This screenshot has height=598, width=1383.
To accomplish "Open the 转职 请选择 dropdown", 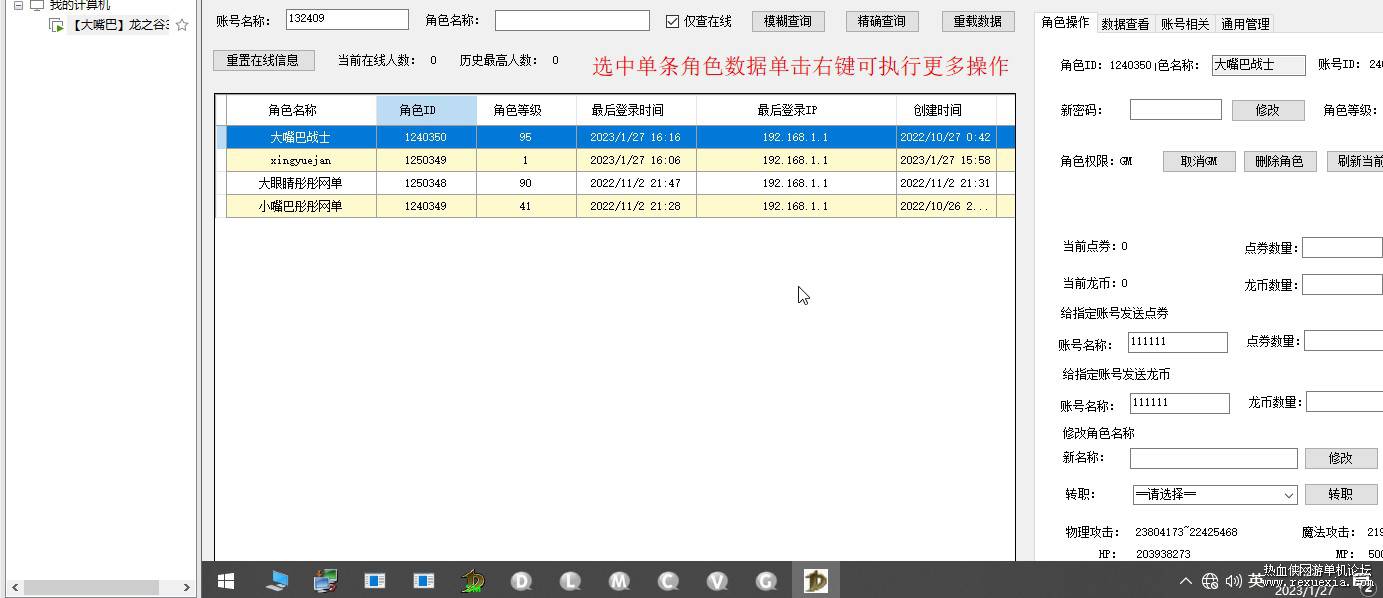I will coord(1214,495).
